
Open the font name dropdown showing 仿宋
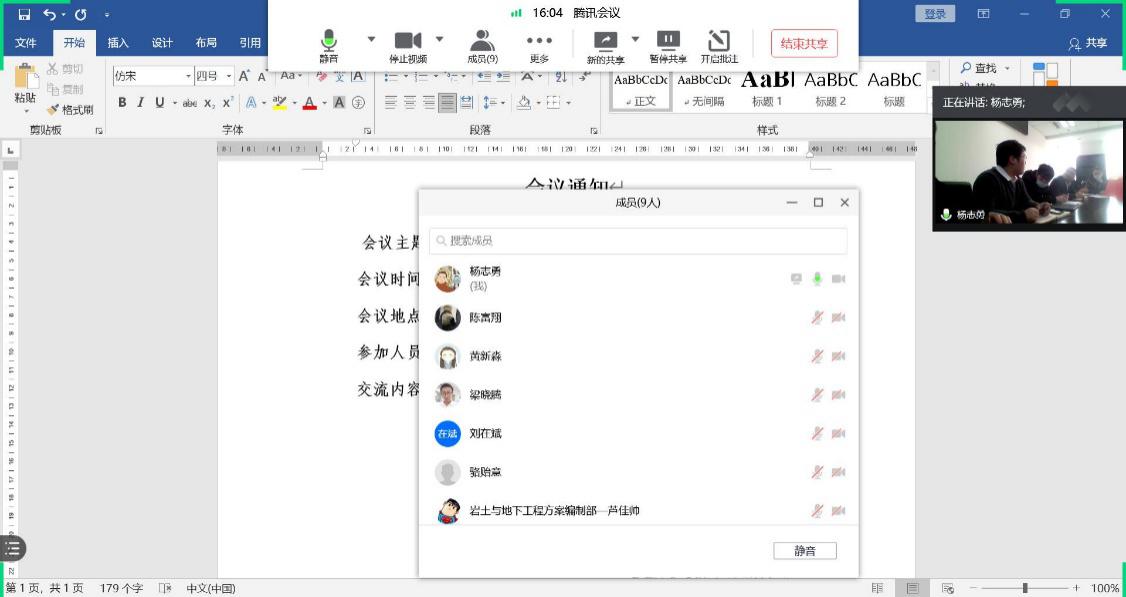click(x=187, y=76)
